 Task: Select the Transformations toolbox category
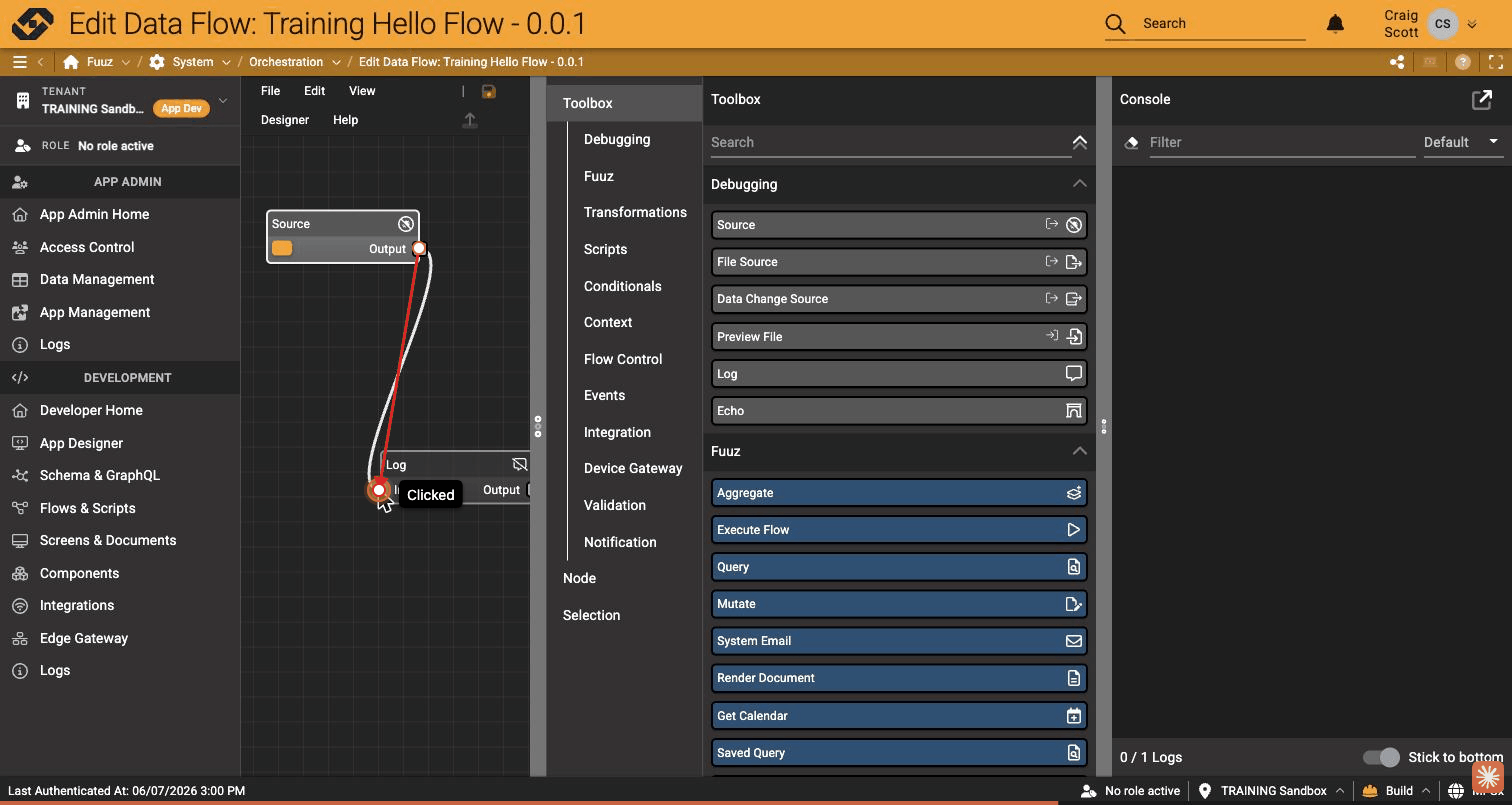(635, 212)
